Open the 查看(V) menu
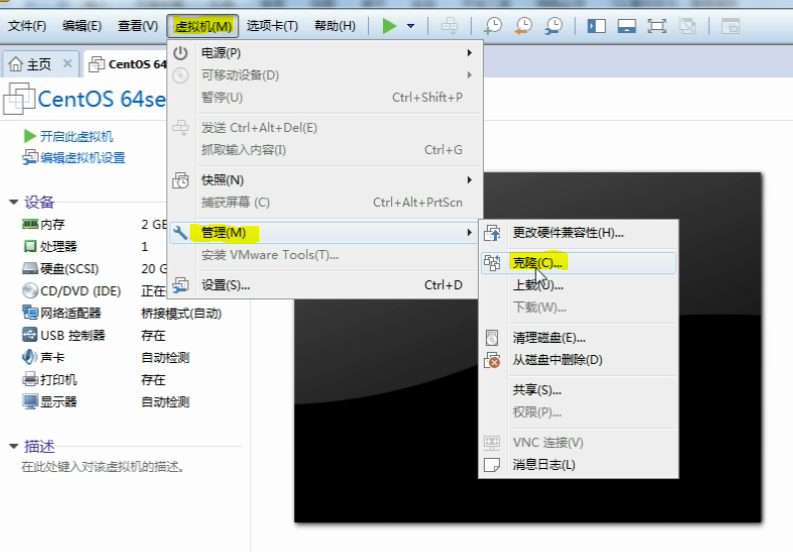The height and width of the screenshot is (552, 793). [138, 25]
